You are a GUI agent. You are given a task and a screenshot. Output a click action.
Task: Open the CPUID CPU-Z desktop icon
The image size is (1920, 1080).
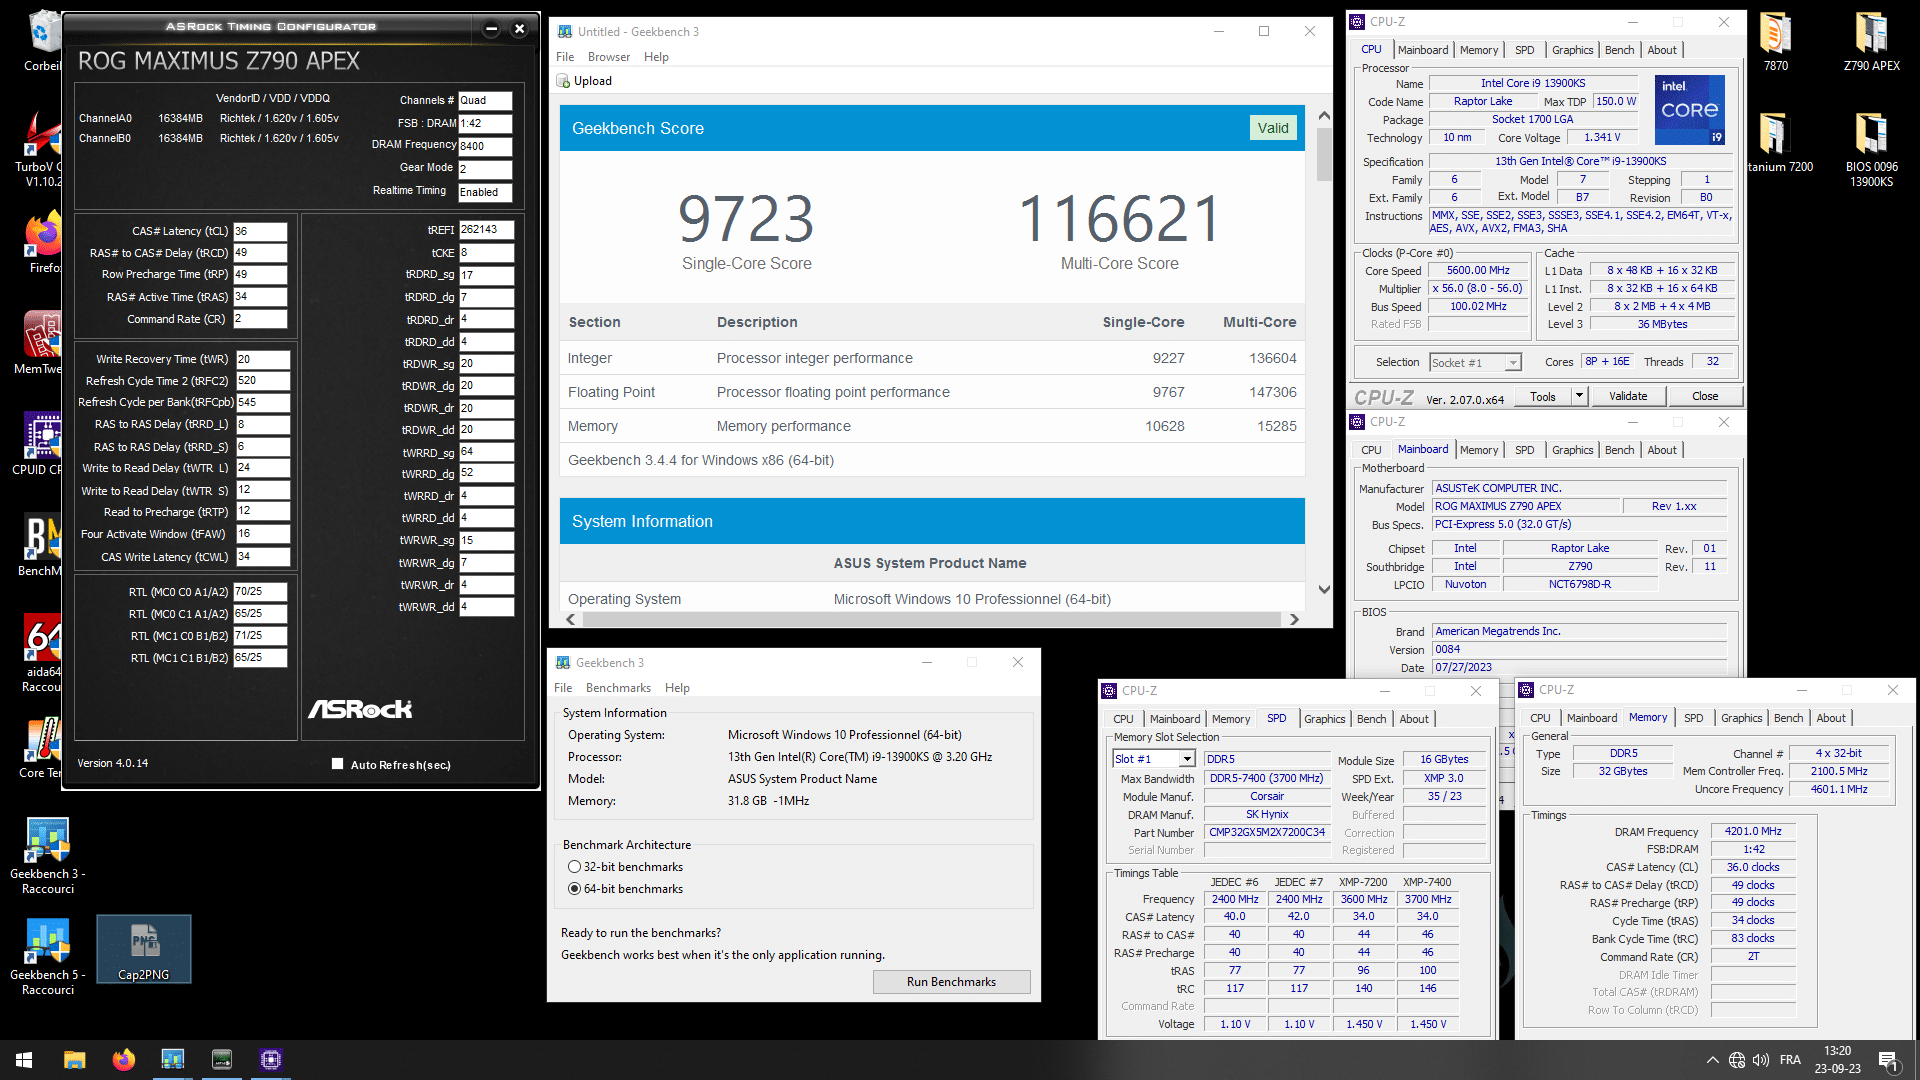(x=40, y=444)
